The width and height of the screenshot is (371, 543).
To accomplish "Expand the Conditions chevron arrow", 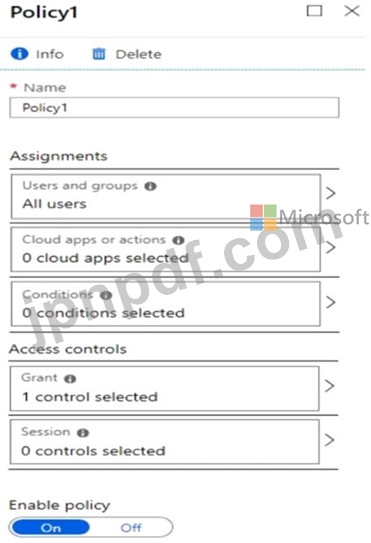I will click(331, 302).
